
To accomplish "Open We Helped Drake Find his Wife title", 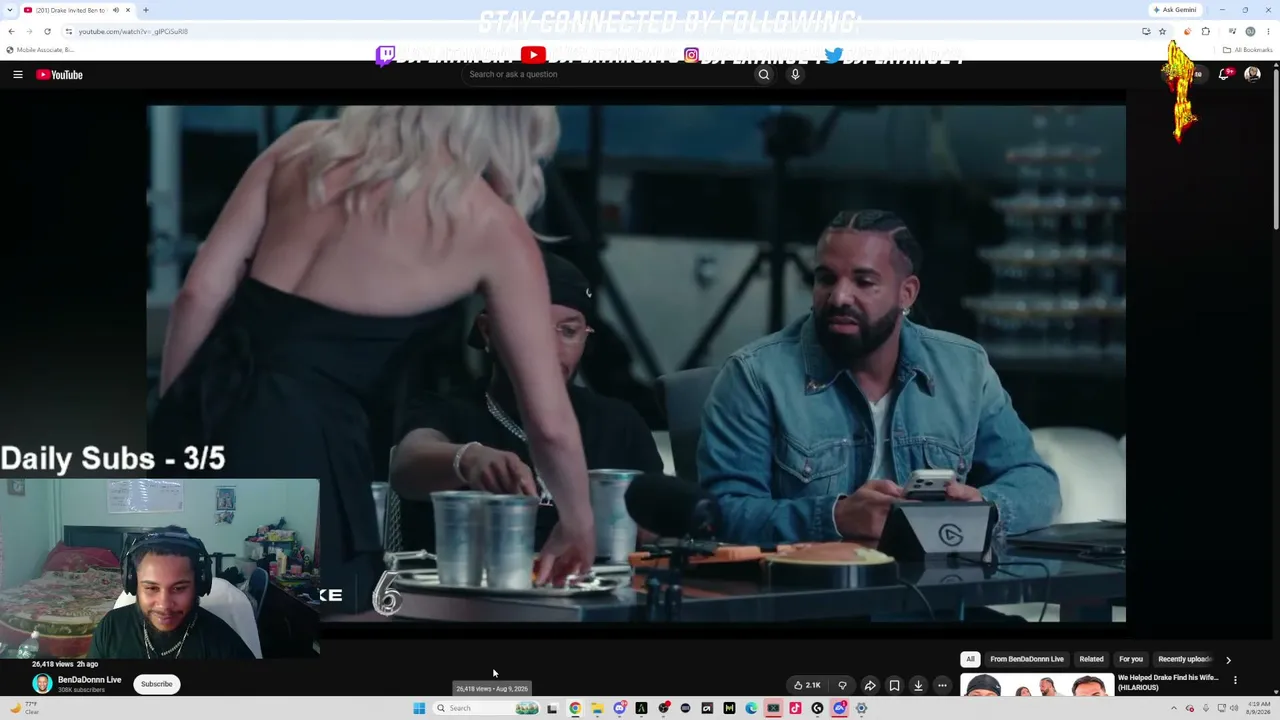I will click(x=1170, y=683).
